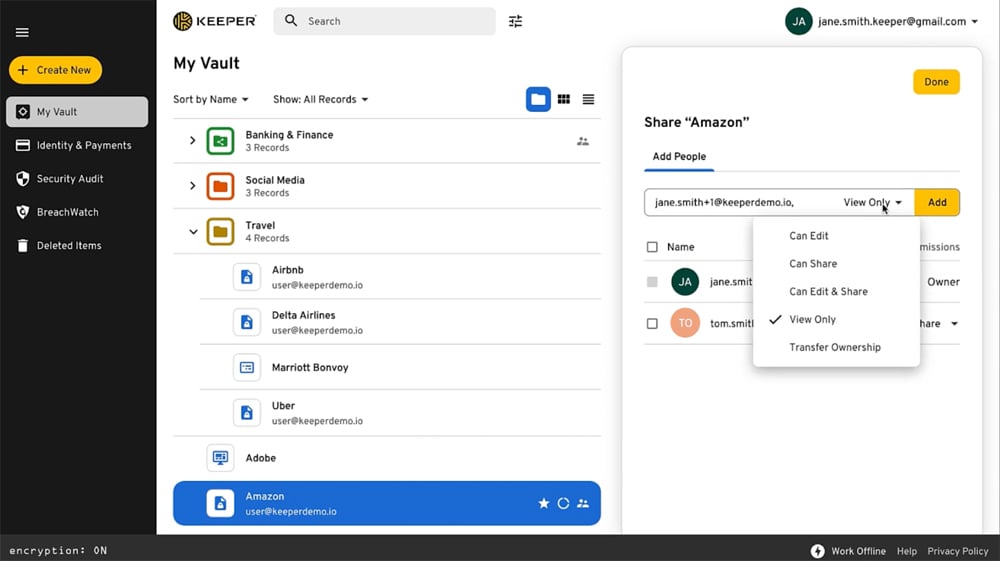Open the Sort by Name dropdown
Image resolution: width=1000 pixels, height=561 pixels.
(210, 100)
